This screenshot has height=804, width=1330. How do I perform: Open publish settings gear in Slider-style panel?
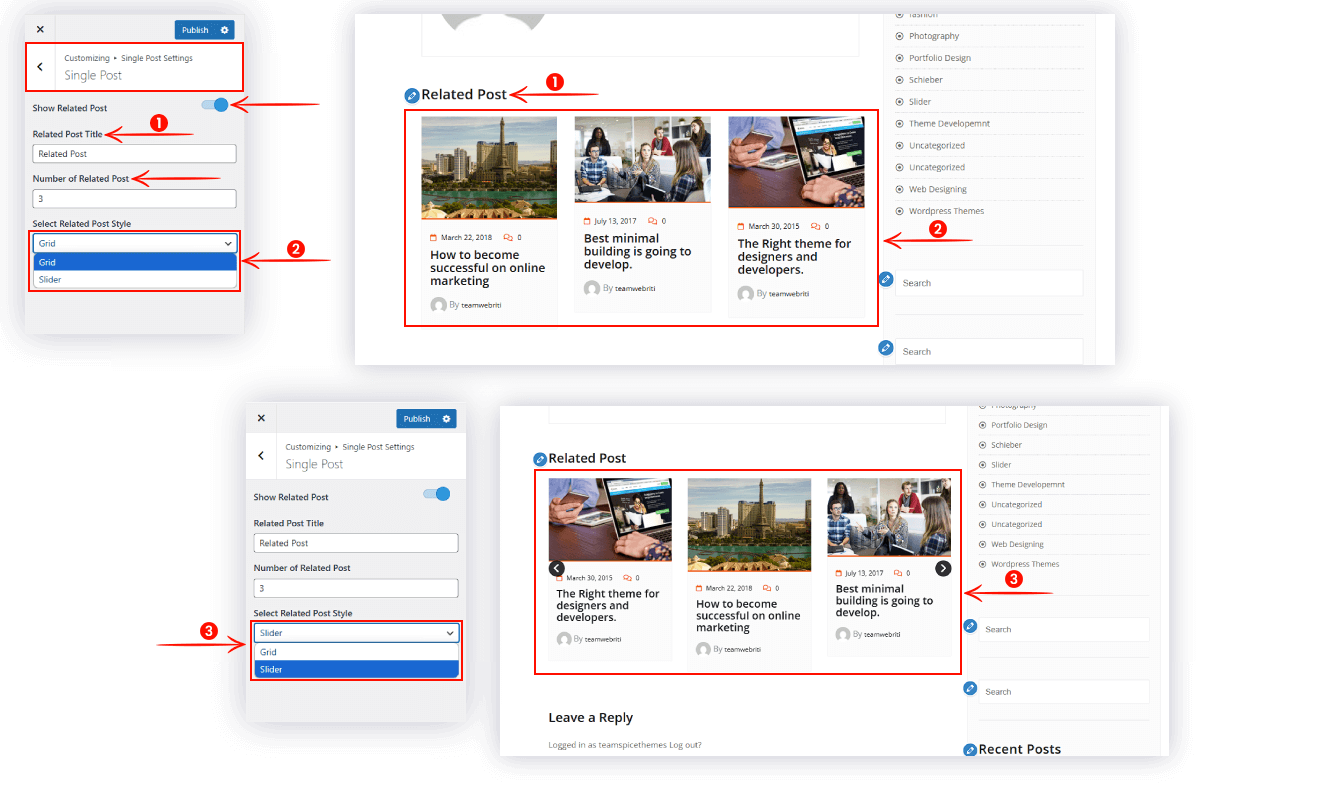[447, 419]
